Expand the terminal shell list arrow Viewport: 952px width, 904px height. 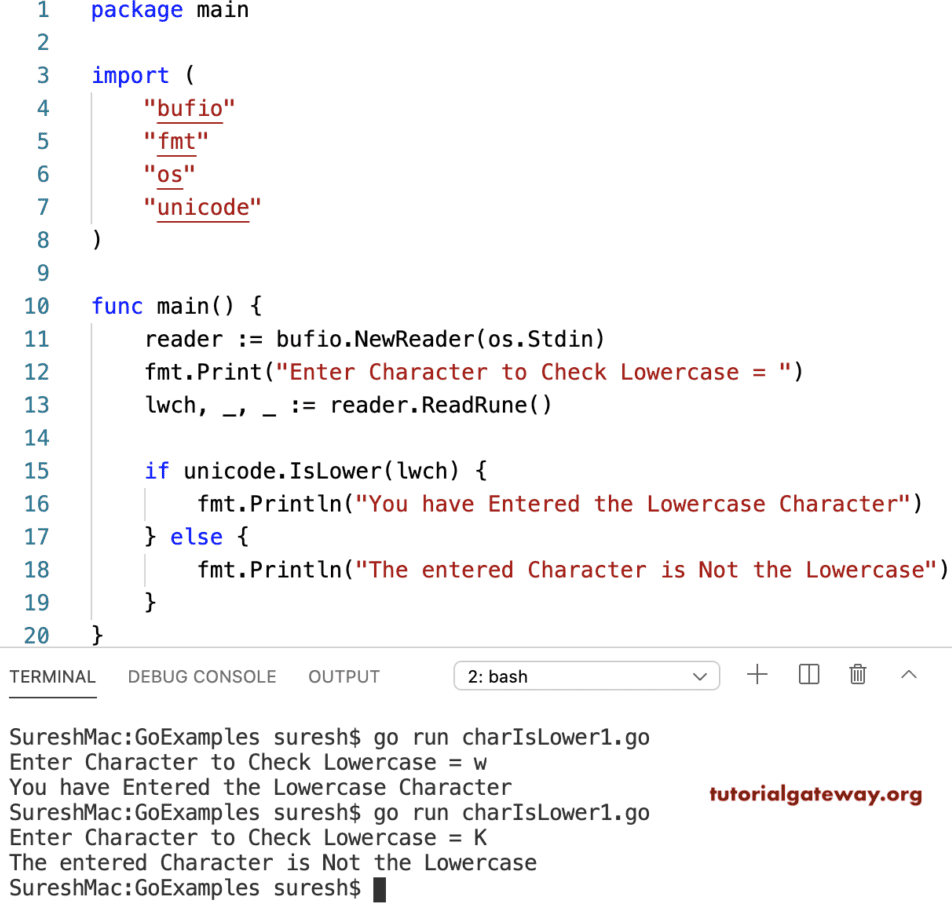[x=700, y=676]
